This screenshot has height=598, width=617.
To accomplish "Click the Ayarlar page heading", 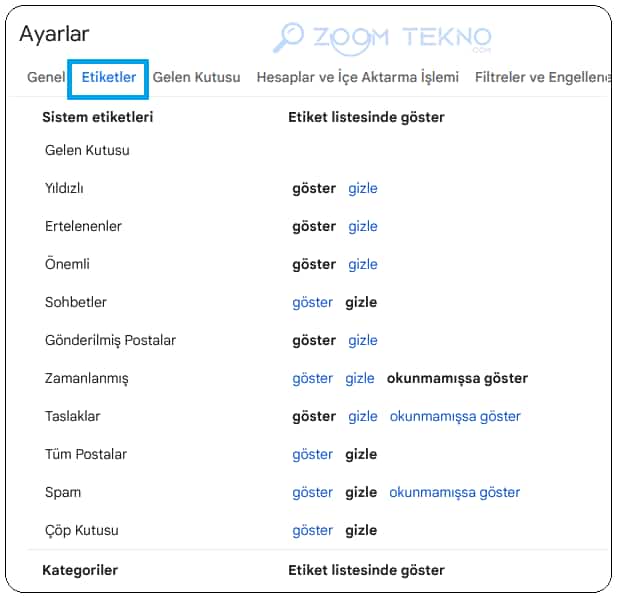I will (54, 34).
